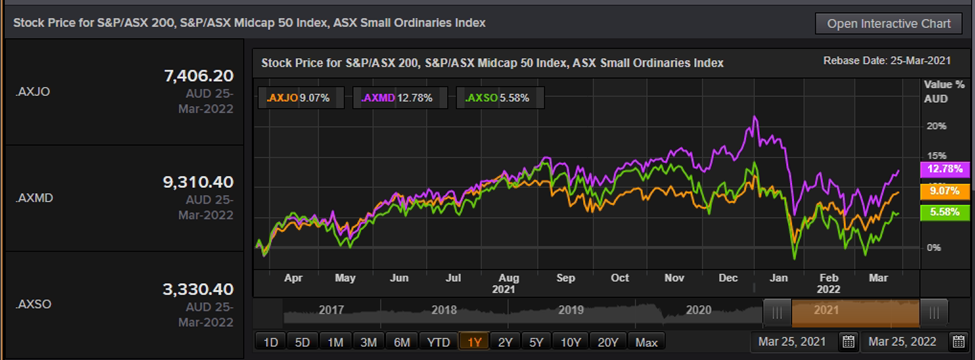Select the 1Y time range
Screen dimensions: 975x360
[x=474, y=341]
